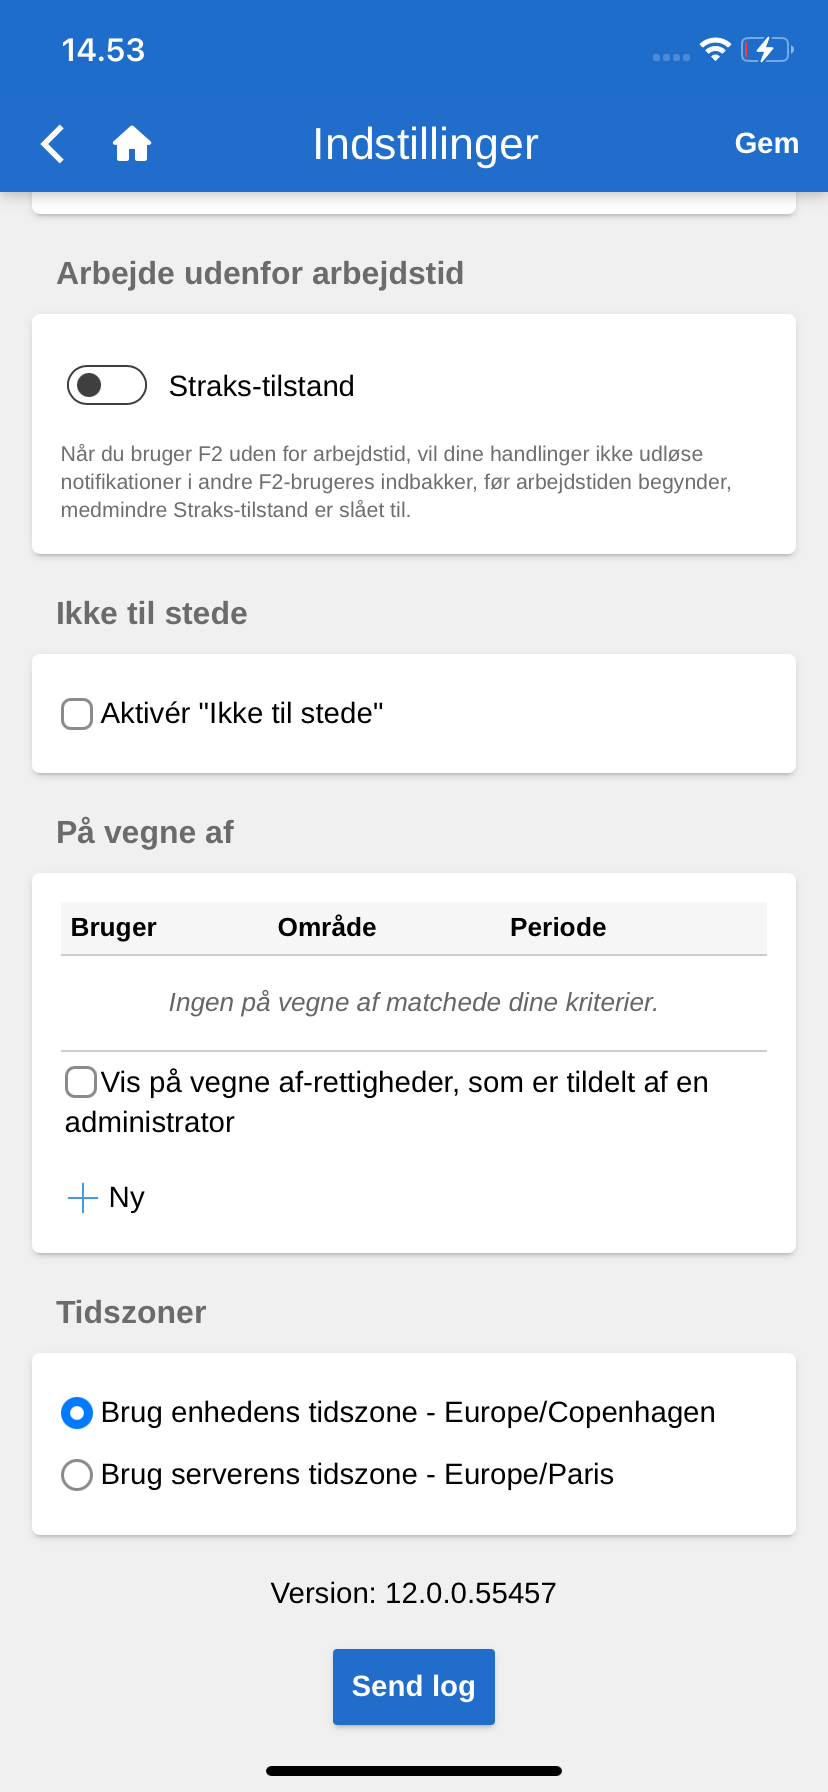The image size is (828, 1792).
Task: Select Brug serverens tidszone Europe/Paris
Action: tap(77, 1475)
